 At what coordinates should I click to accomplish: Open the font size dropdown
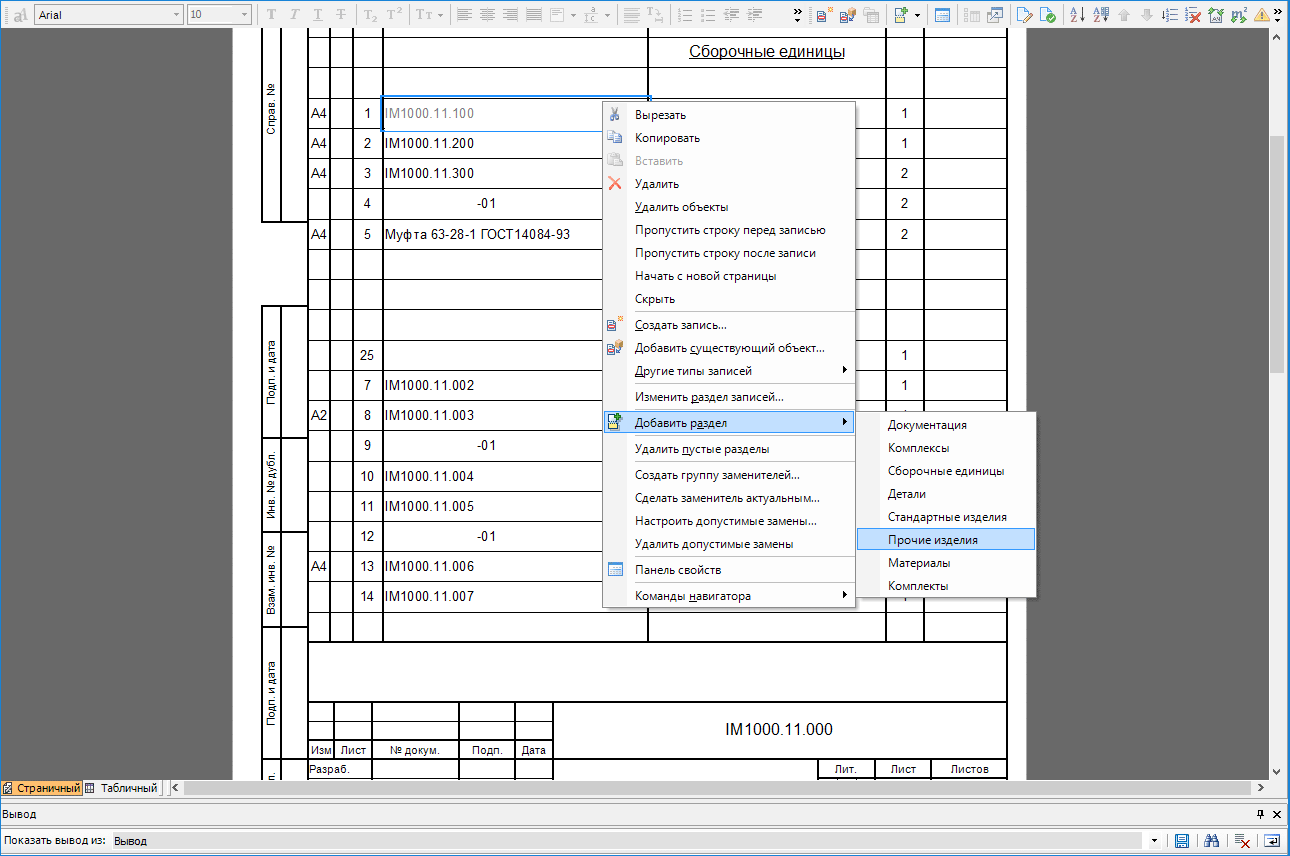(x=245, y=15)
